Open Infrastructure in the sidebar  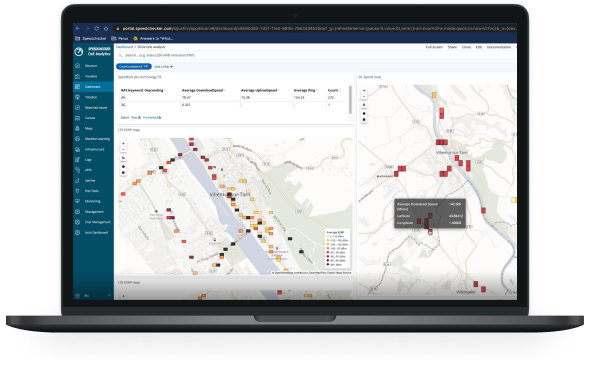tap(94, 149)
